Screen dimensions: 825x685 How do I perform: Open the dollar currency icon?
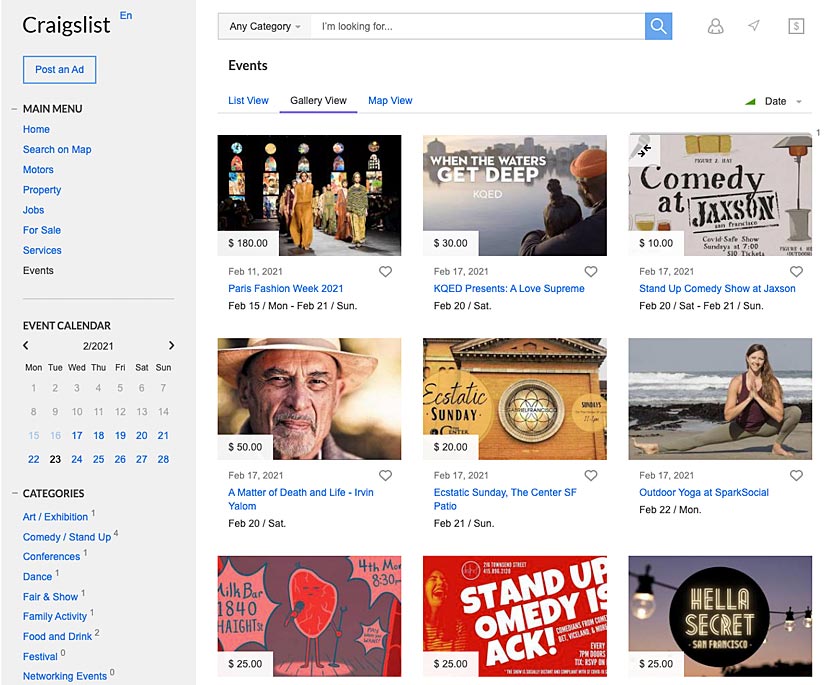point(796,26)
